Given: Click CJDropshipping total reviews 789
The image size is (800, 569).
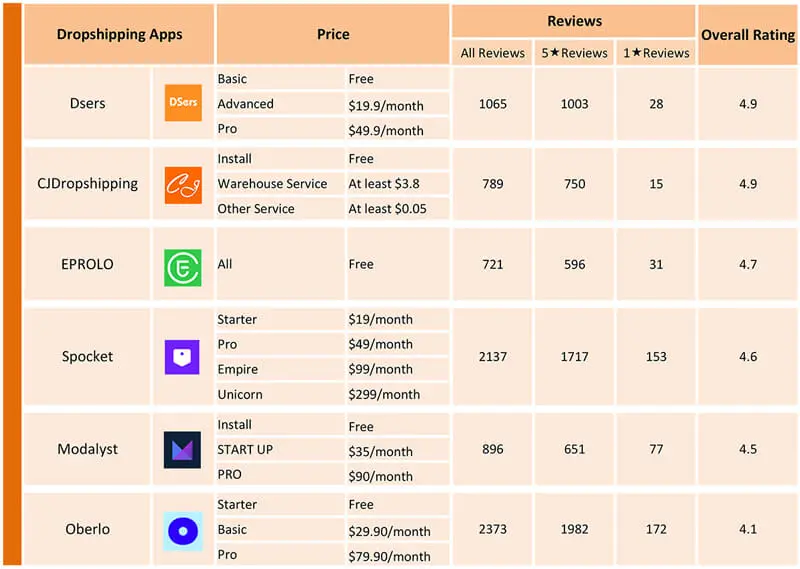Looking at the screenshot, I should point(493,184).
